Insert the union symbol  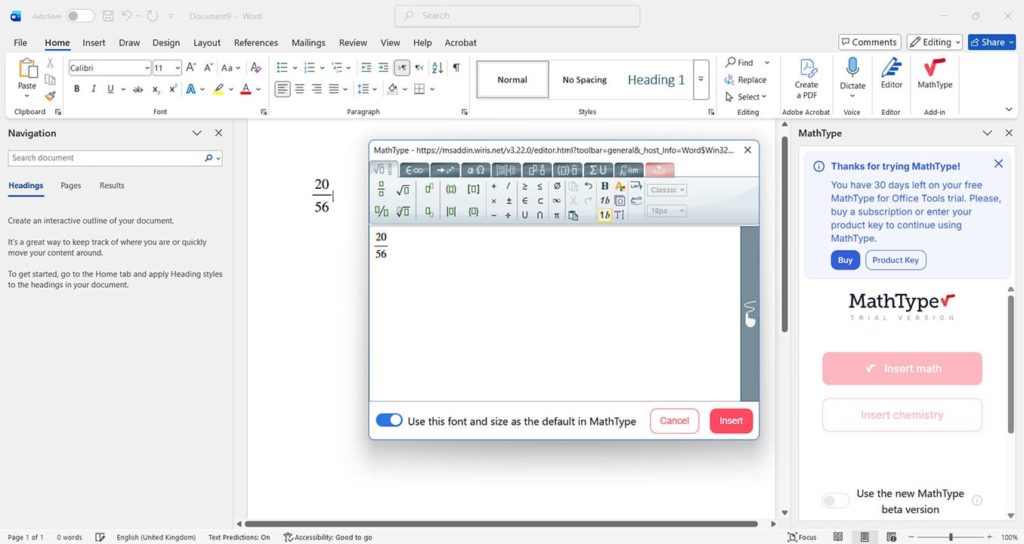524,215
